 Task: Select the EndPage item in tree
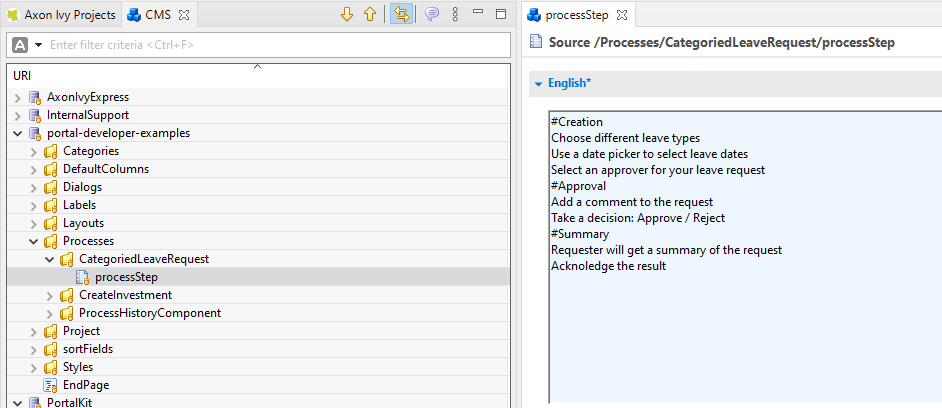pos(85,385)
